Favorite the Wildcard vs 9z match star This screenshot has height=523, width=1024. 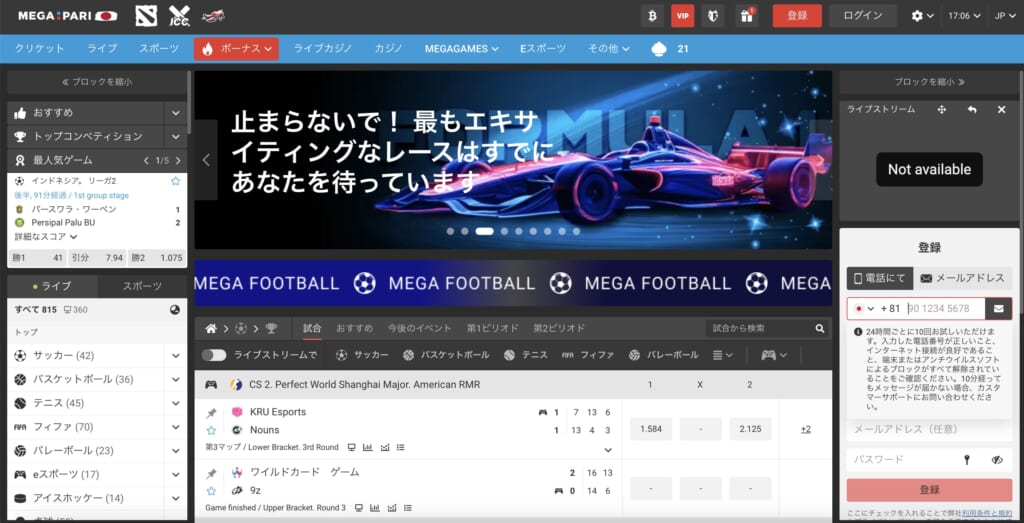point(211,490)
